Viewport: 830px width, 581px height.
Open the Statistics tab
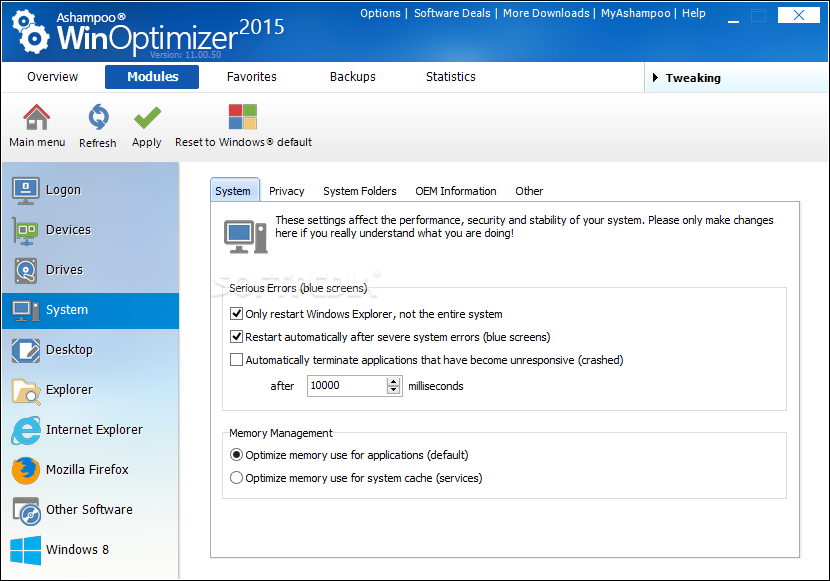pos(450,77)
